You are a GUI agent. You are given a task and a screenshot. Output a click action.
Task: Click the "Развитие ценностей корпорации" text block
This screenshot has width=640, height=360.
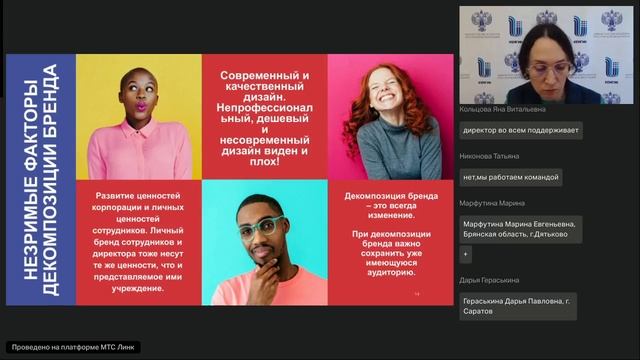point(138,242)
